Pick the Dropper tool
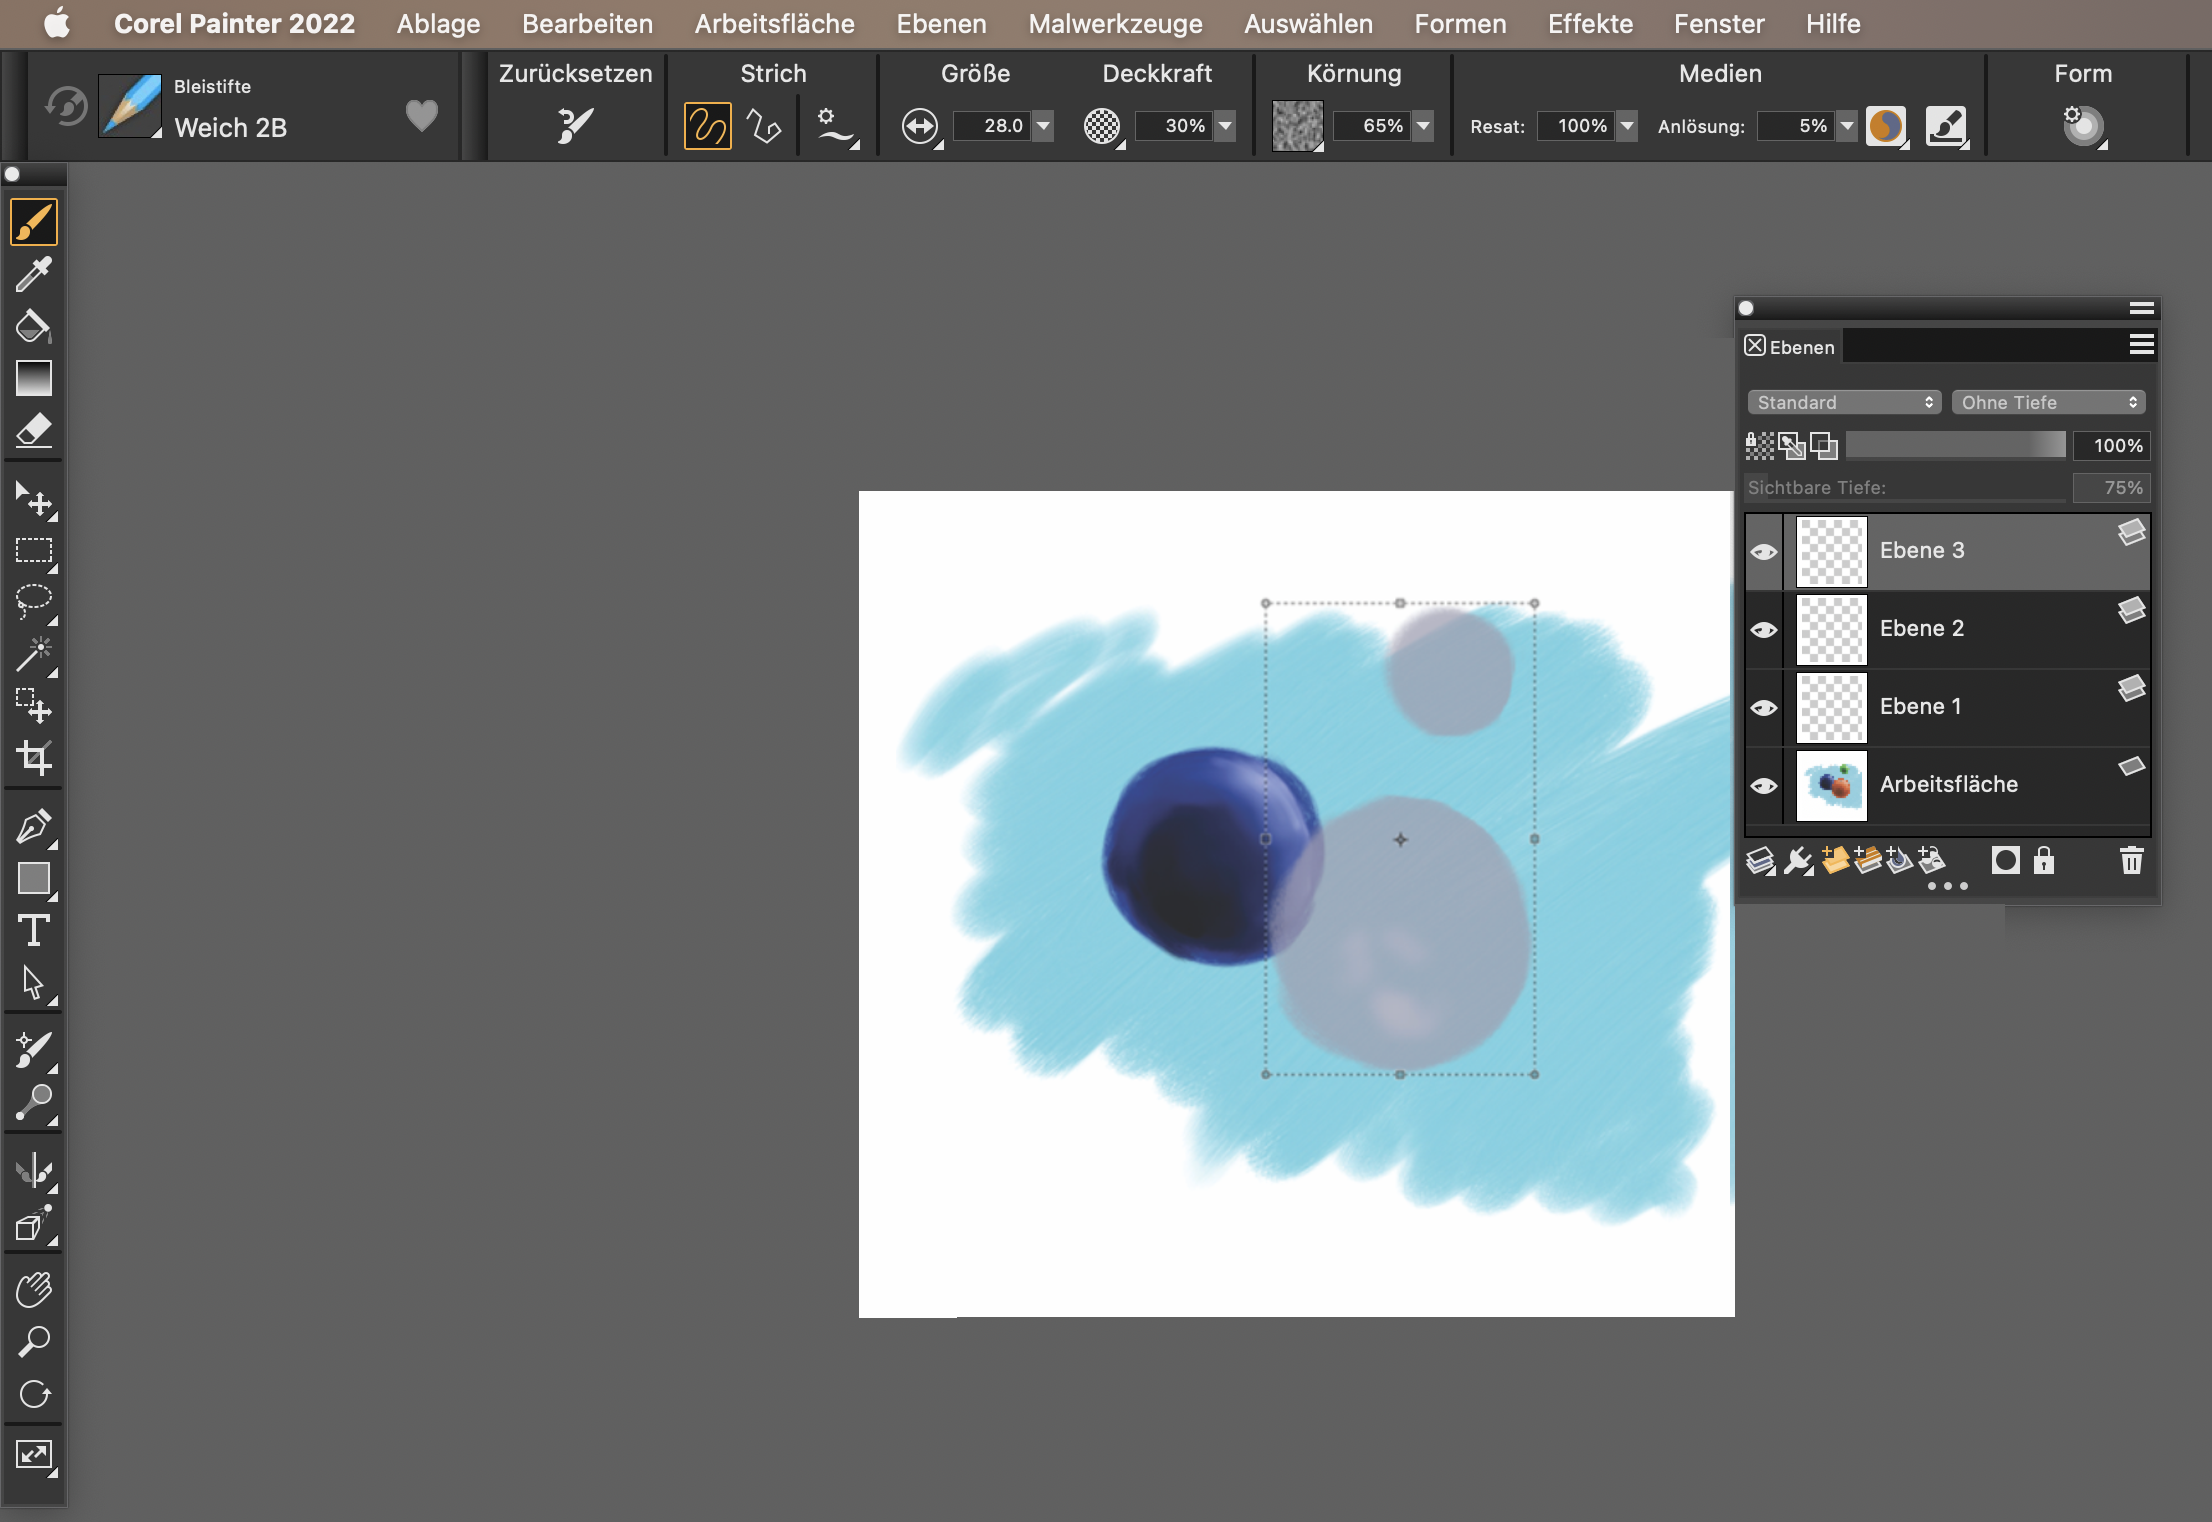Viewport: 2212px width, 1522px height. tap(33, 274)
